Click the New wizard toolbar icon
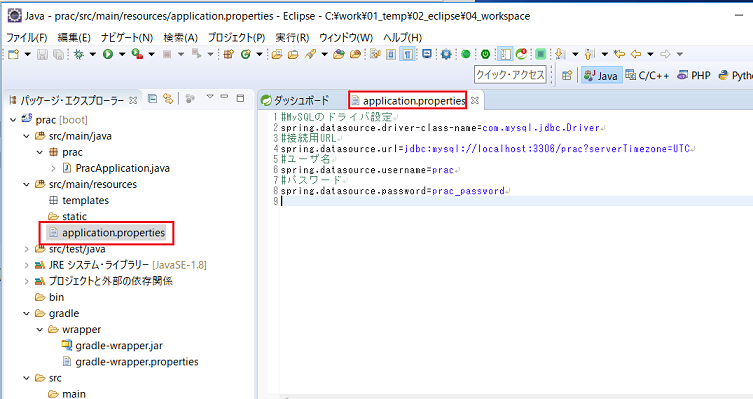The height and width of the screenshot is (399, 753). [x=13, y=54]
